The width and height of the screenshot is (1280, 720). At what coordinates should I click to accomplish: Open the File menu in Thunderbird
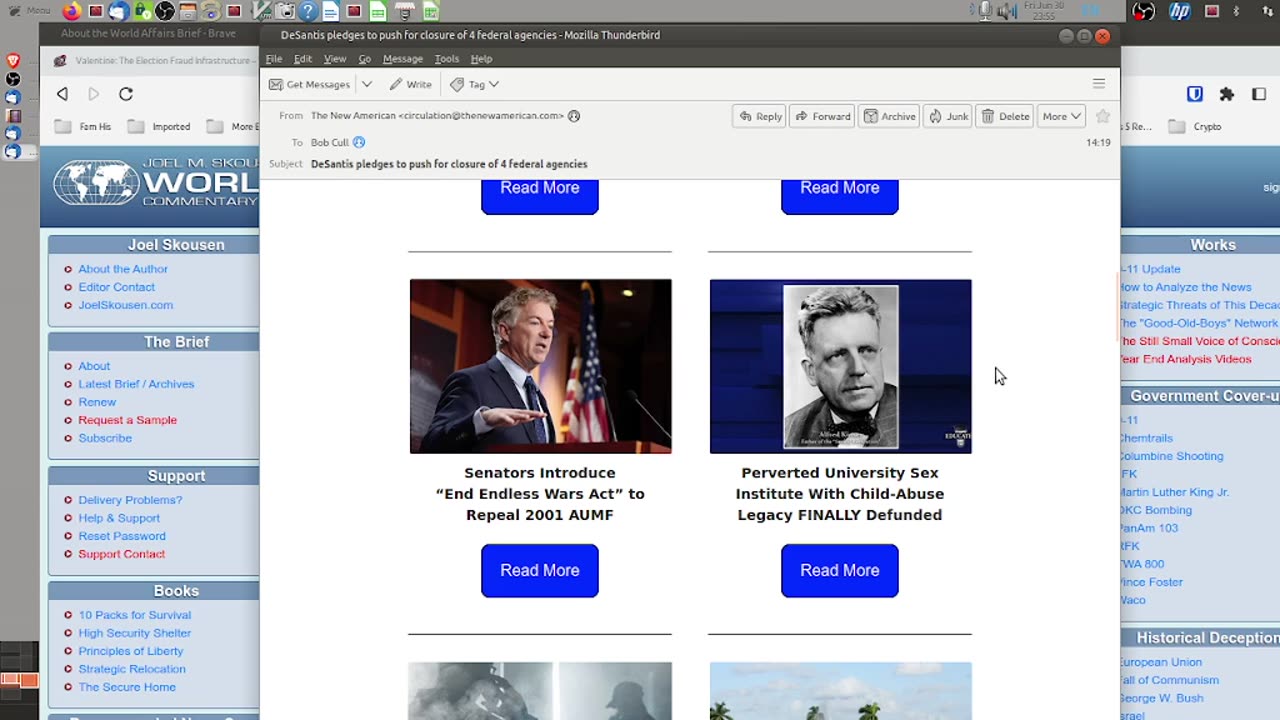pos(273,59)
